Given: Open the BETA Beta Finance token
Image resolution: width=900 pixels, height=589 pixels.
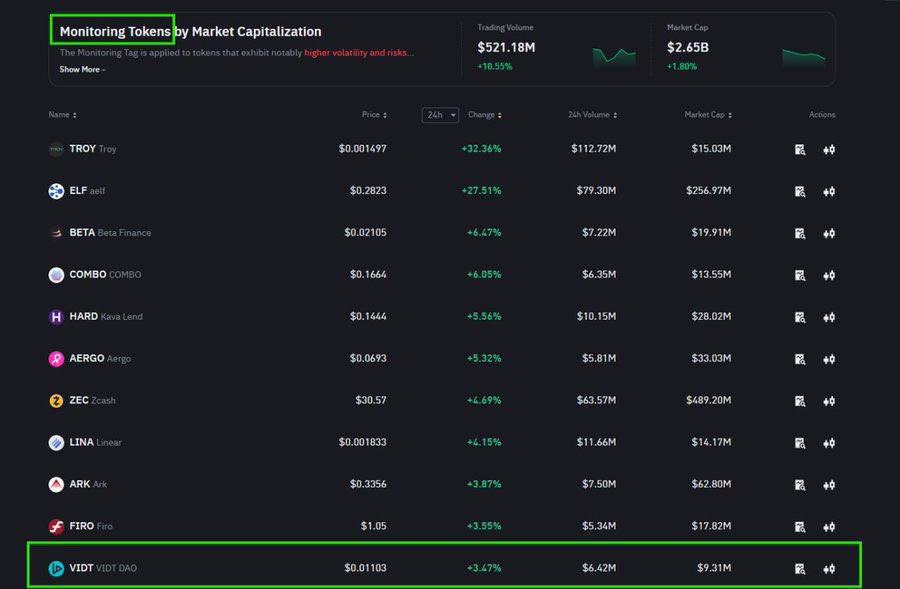Looking at the screenshot, I should (110, 232).
